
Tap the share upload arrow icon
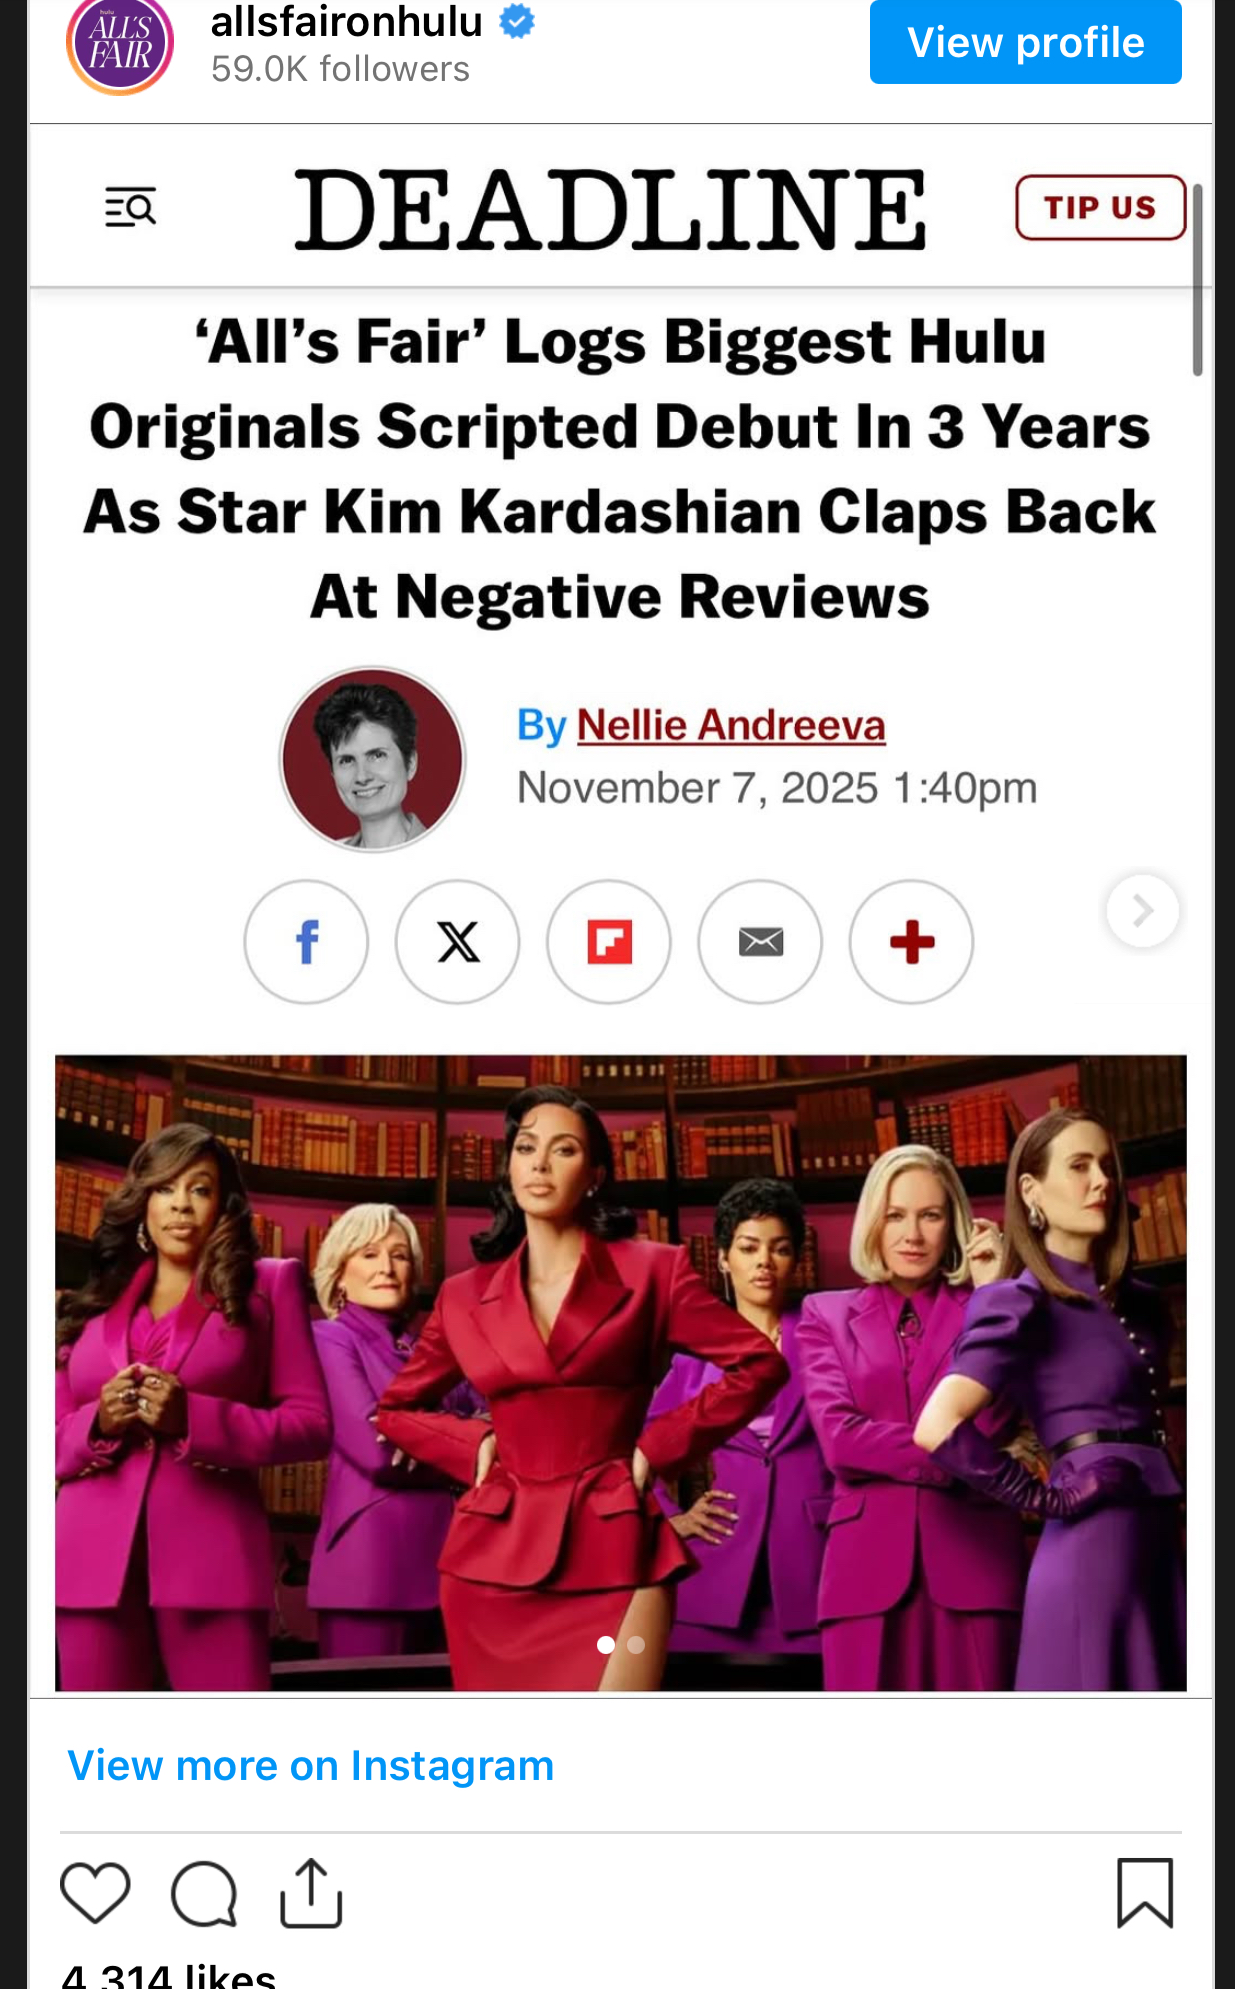[311, 1892]
